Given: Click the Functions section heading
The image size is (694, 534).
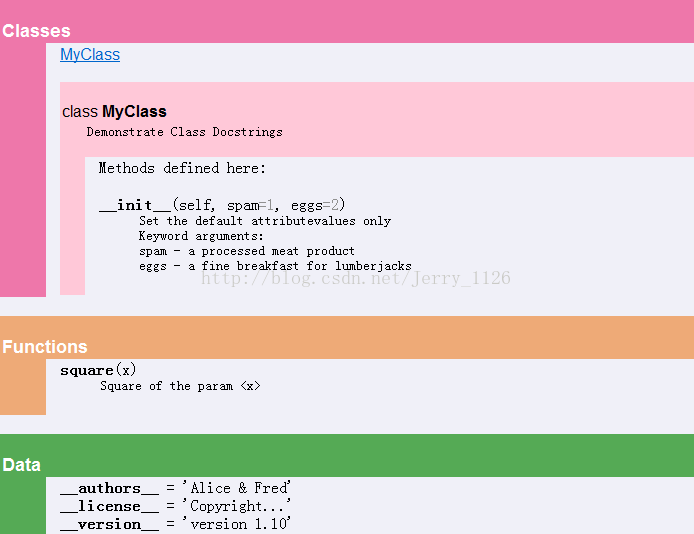Looking at the screenshot, I should (45, 347).
